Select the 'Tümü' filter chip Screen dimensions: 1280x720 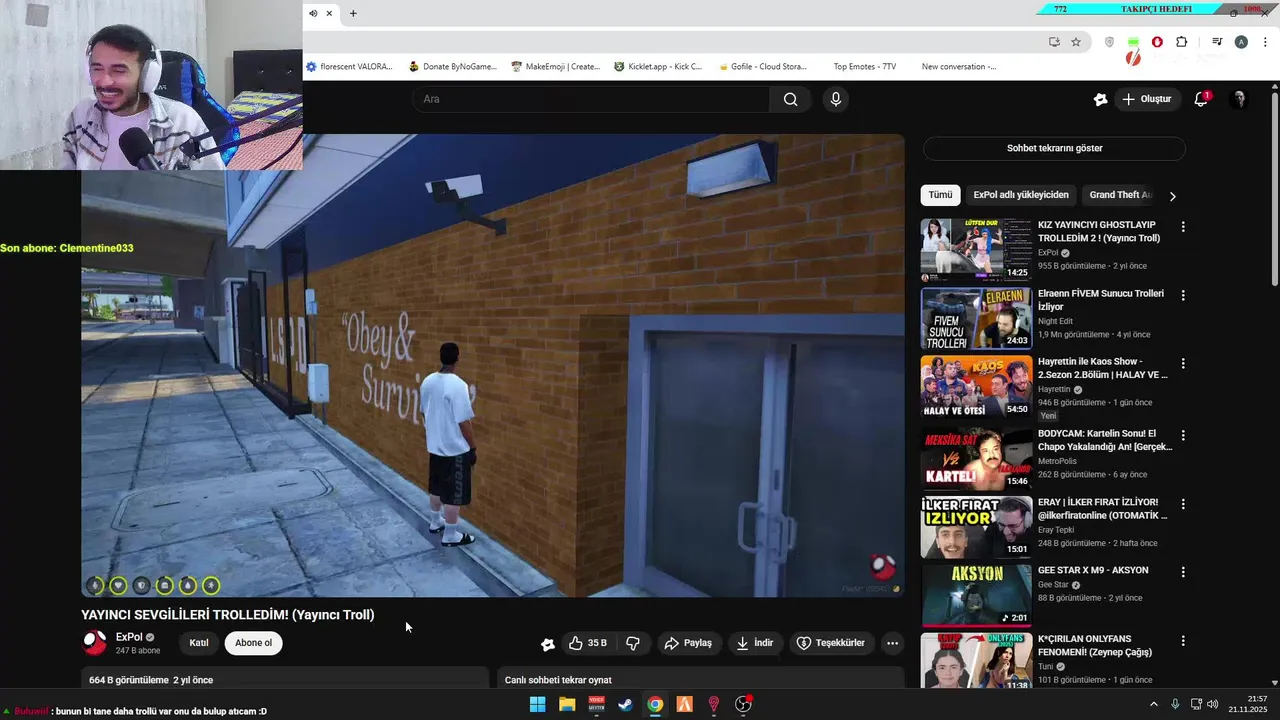click(x=940, y=195)
